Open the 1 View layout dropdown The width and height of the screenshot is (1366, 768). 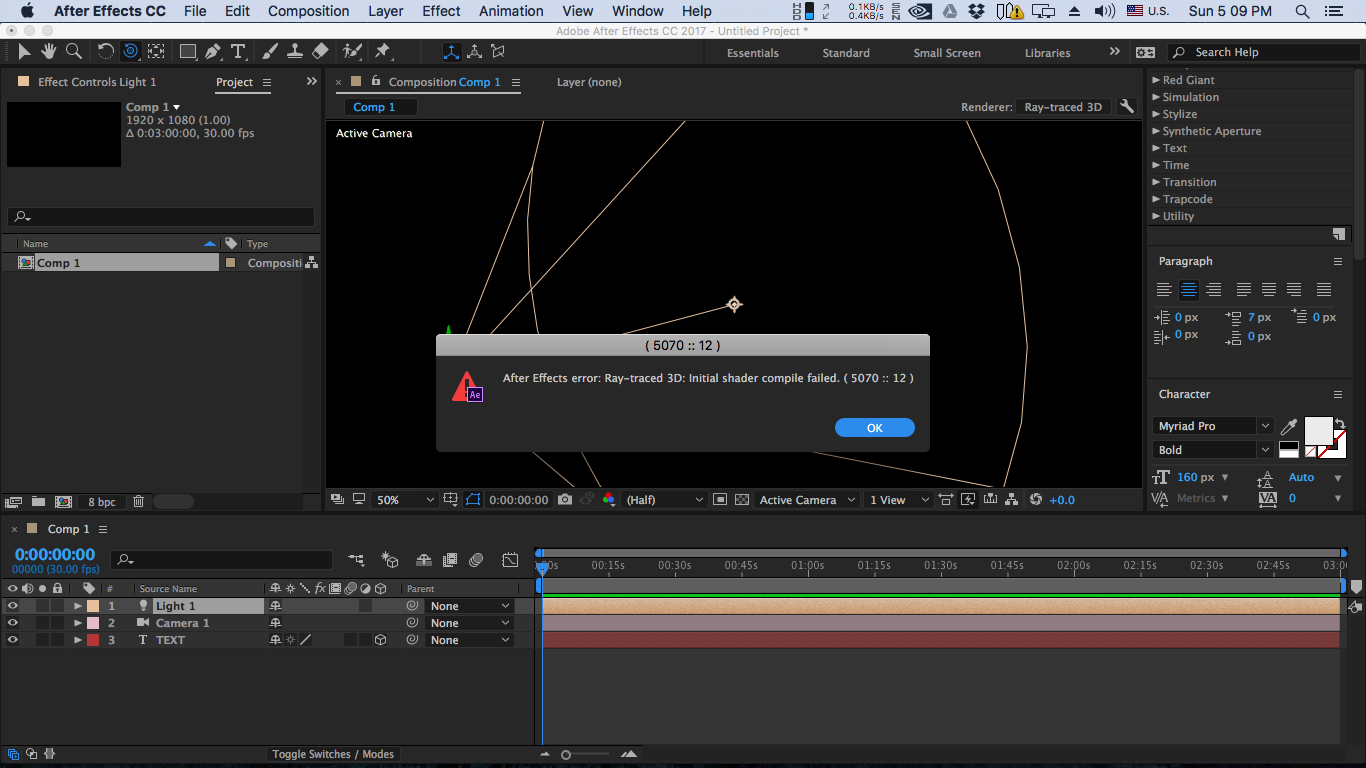898,500
